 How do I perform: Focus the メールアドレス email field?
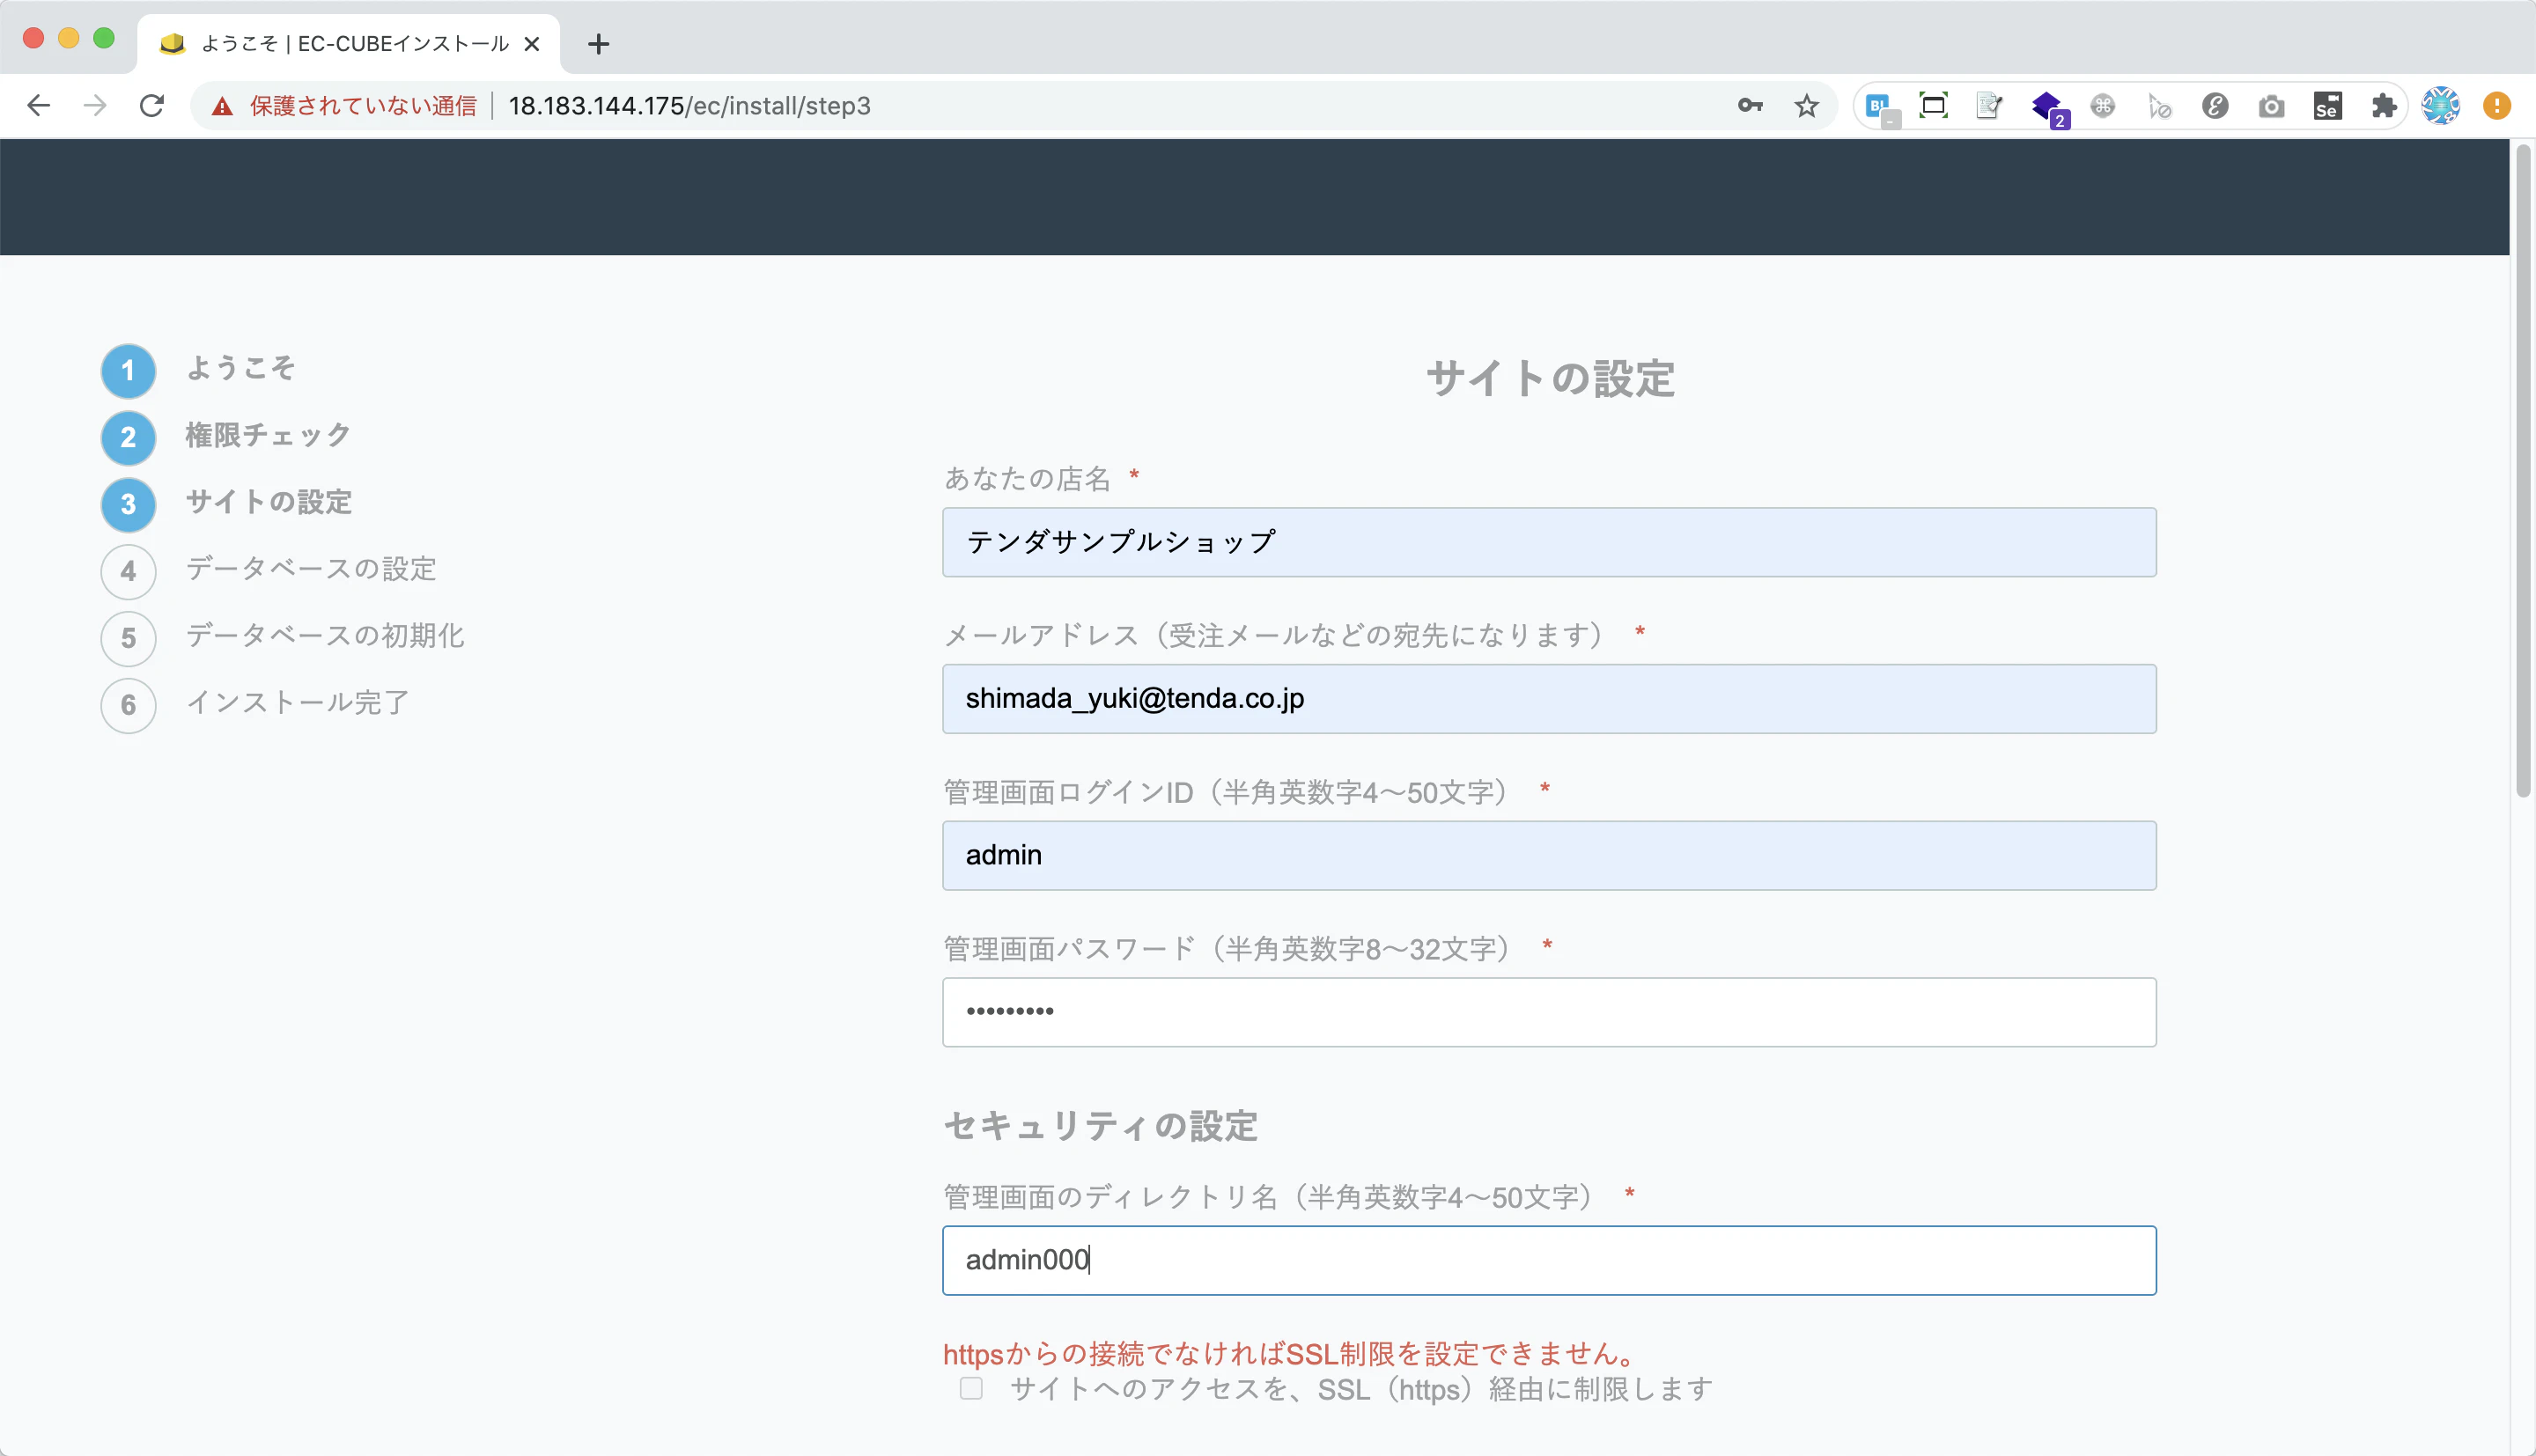[x=1549, y=699]
